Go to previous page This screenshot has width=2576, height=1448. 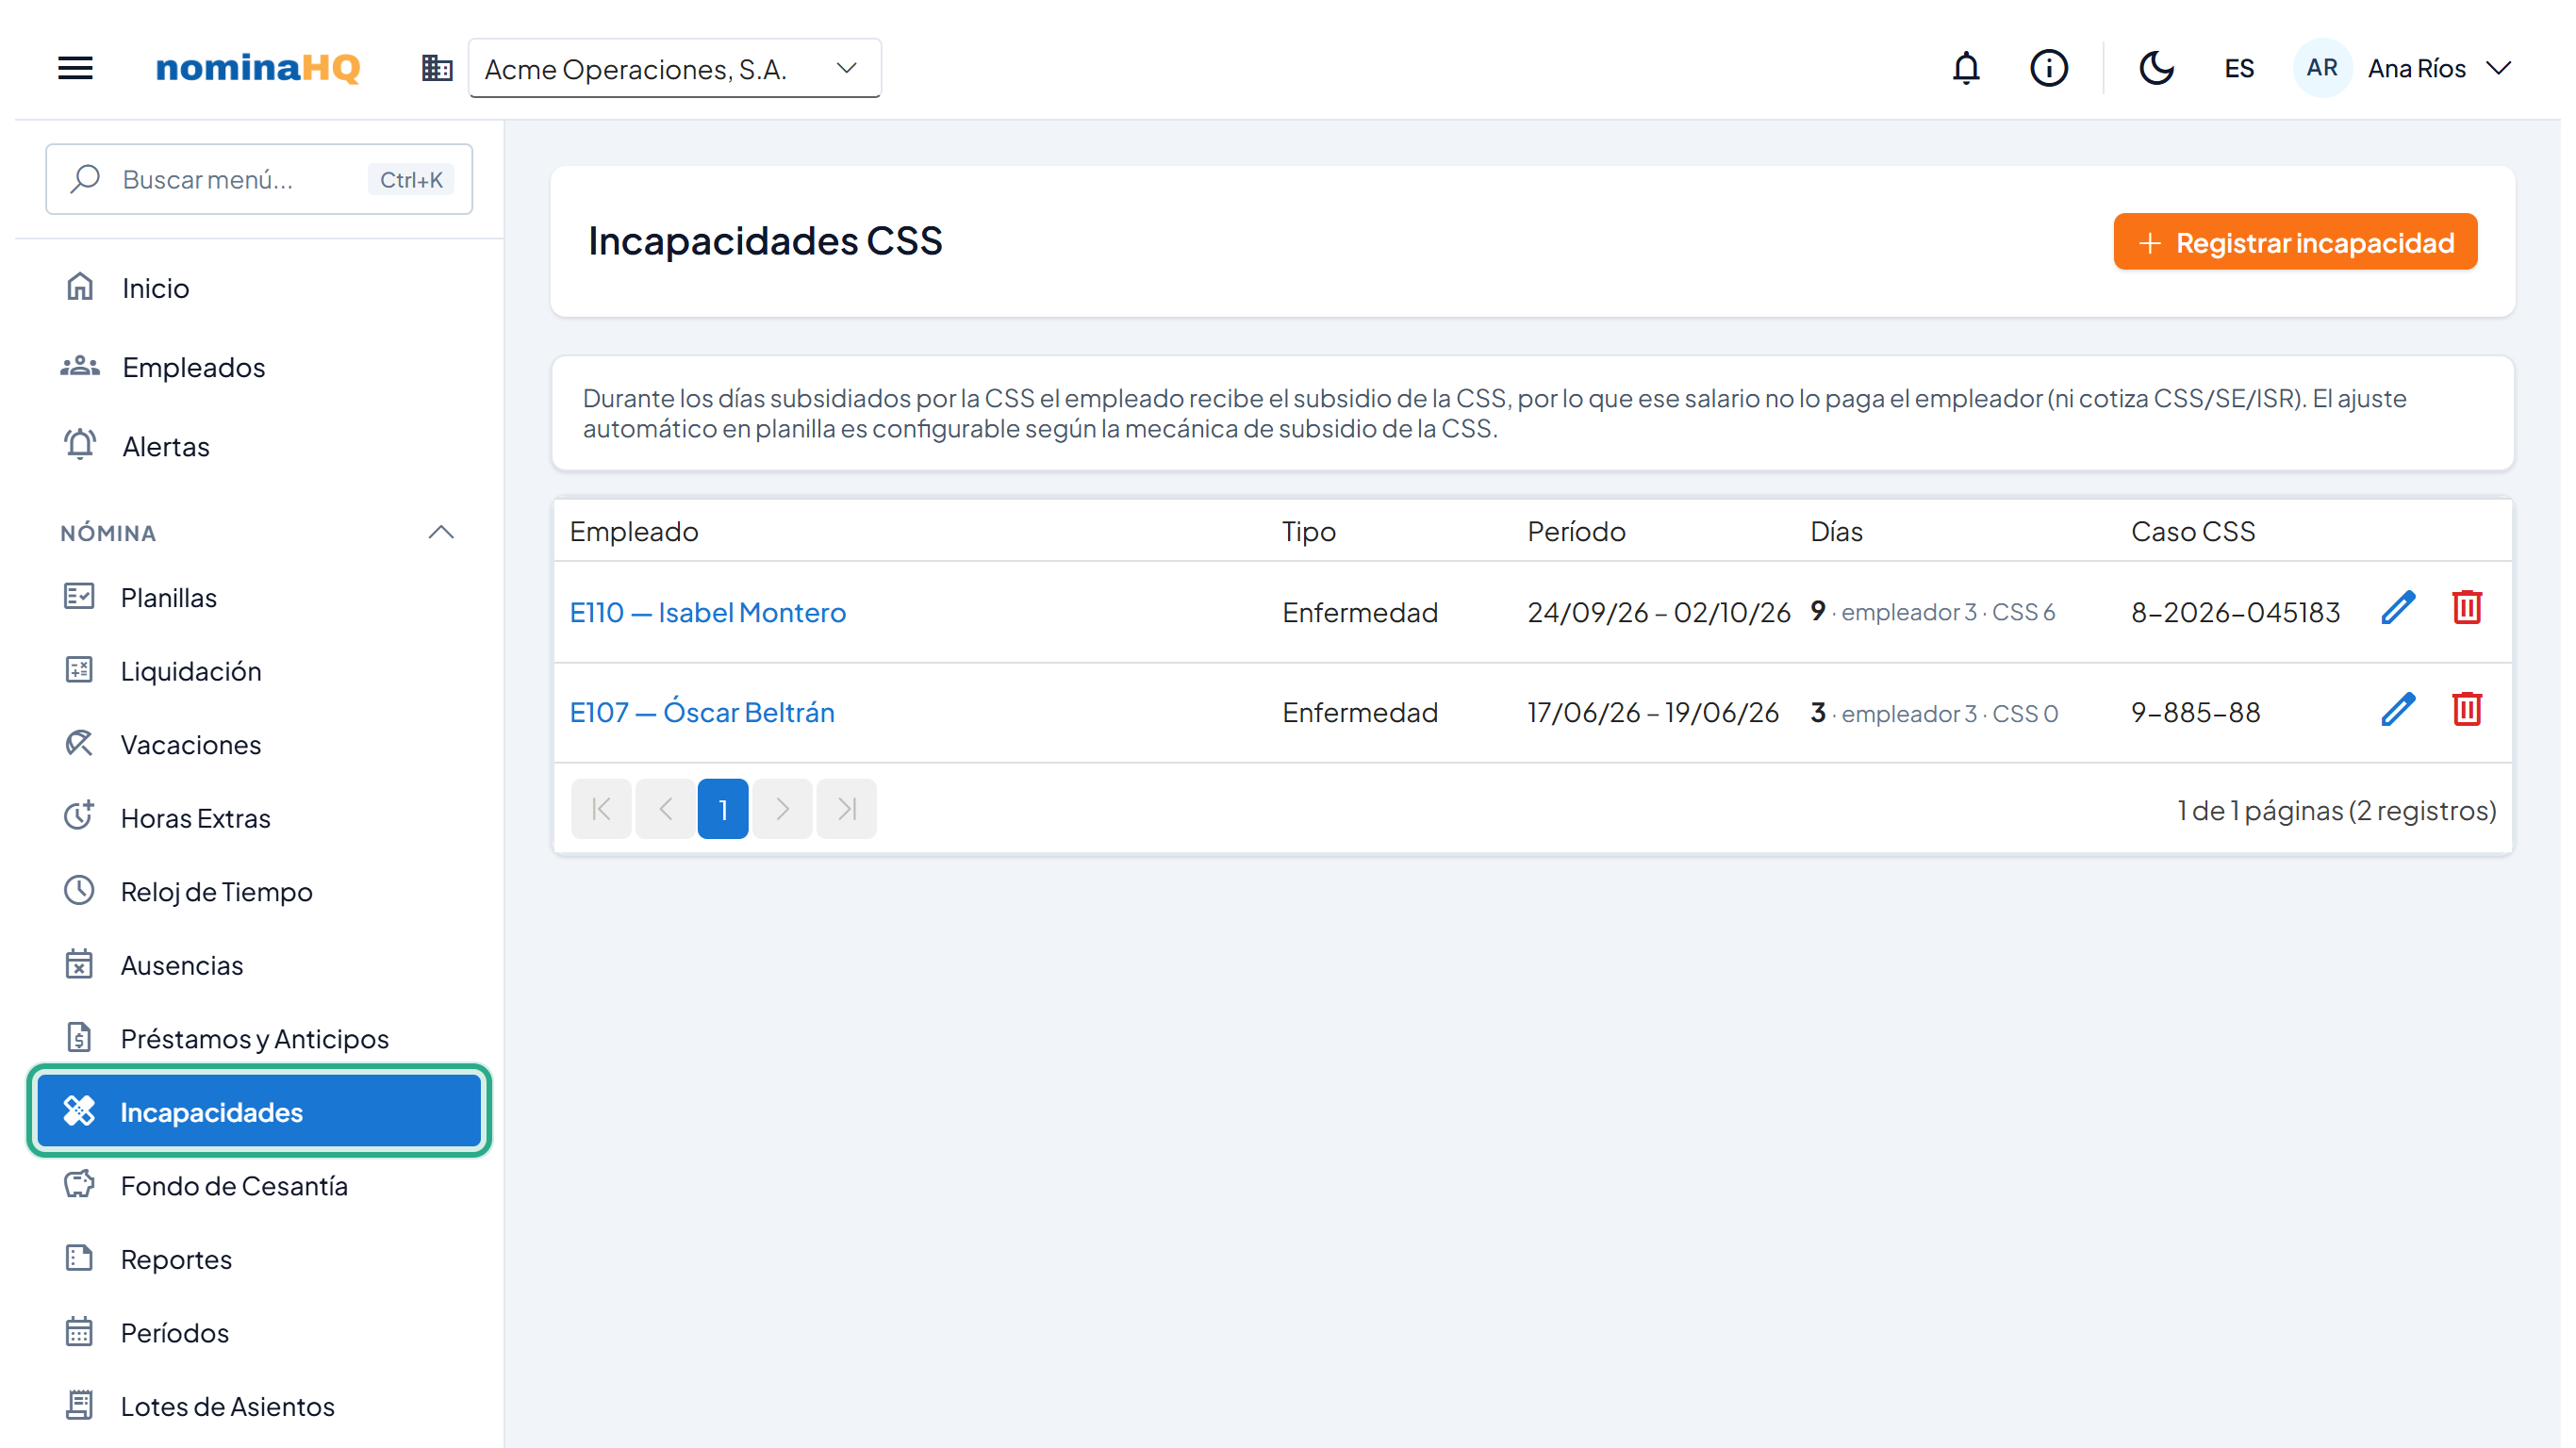pos(665,808)
